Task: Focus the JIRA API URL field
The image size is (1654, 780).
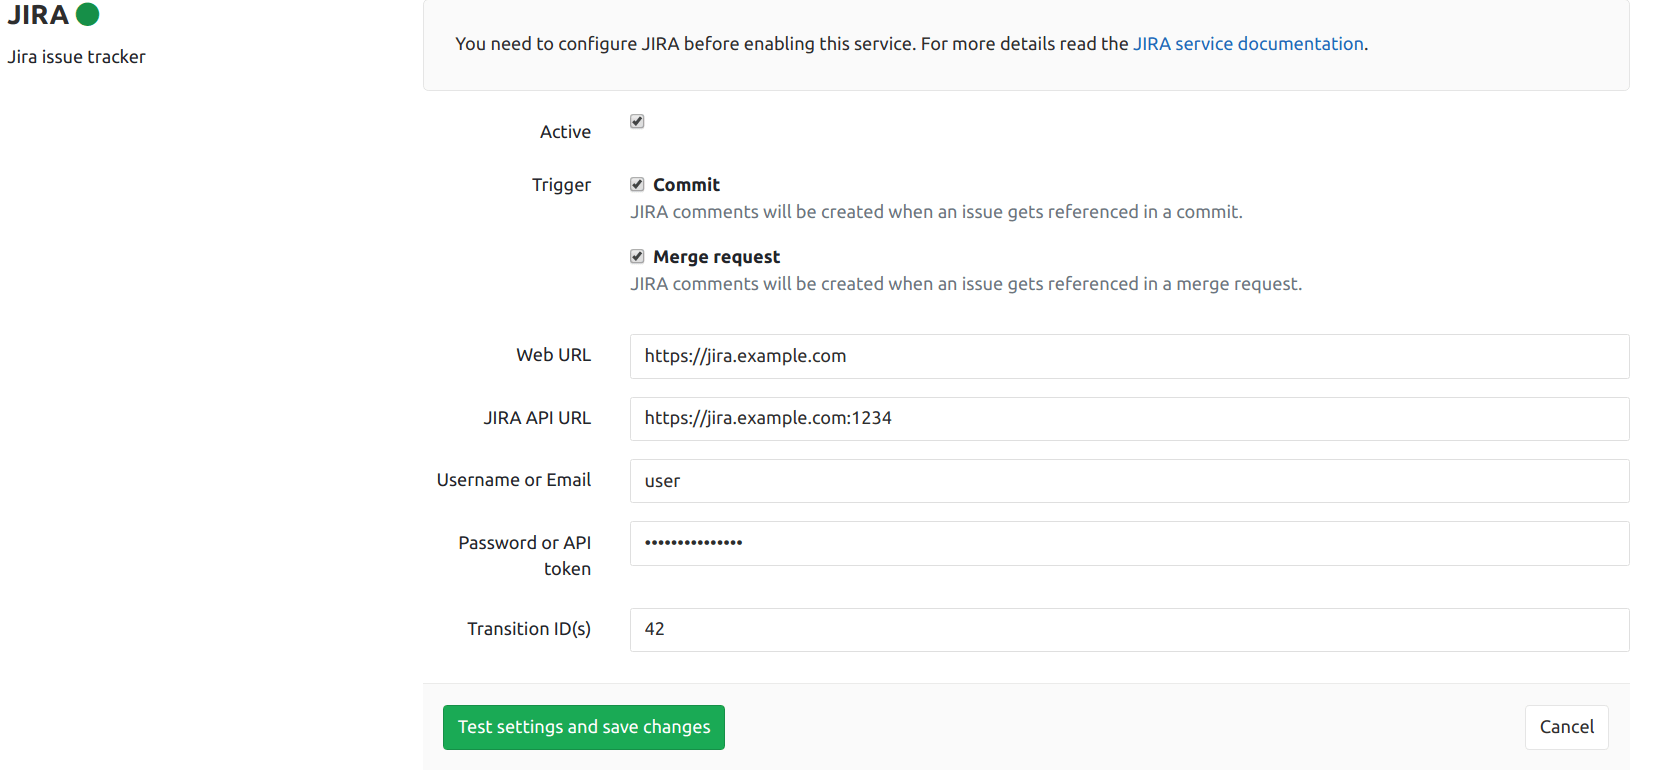Action: pyautogui.click(x=1128, y=418)
